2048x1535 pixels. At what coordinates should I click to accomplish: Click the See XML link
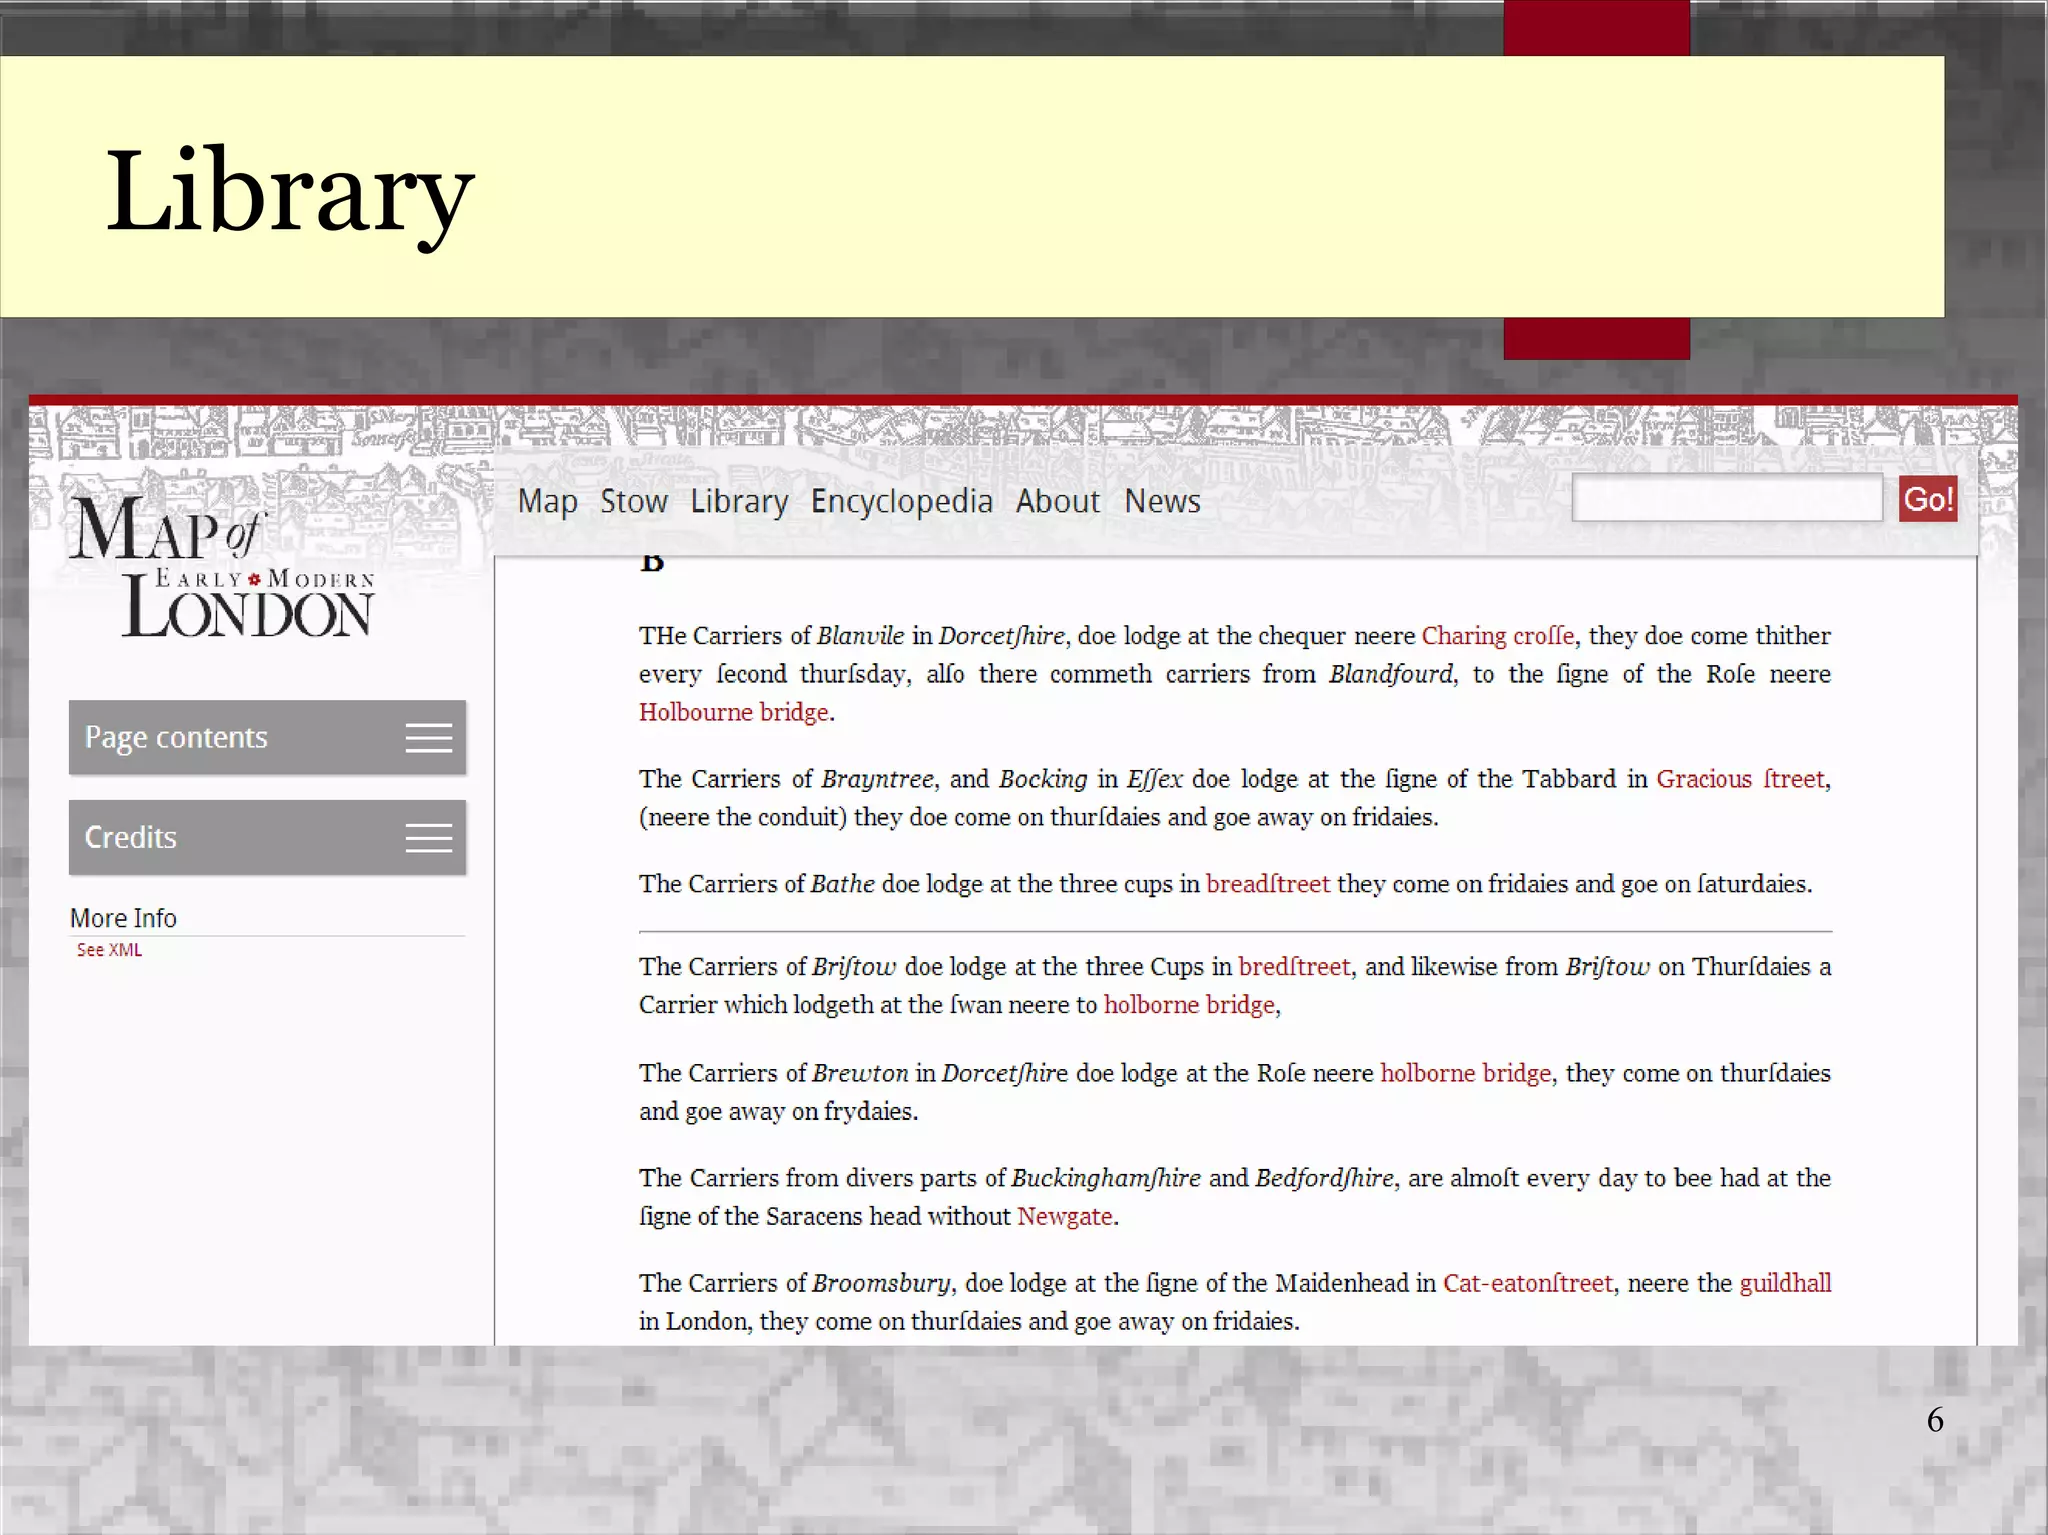pos(109,950)
